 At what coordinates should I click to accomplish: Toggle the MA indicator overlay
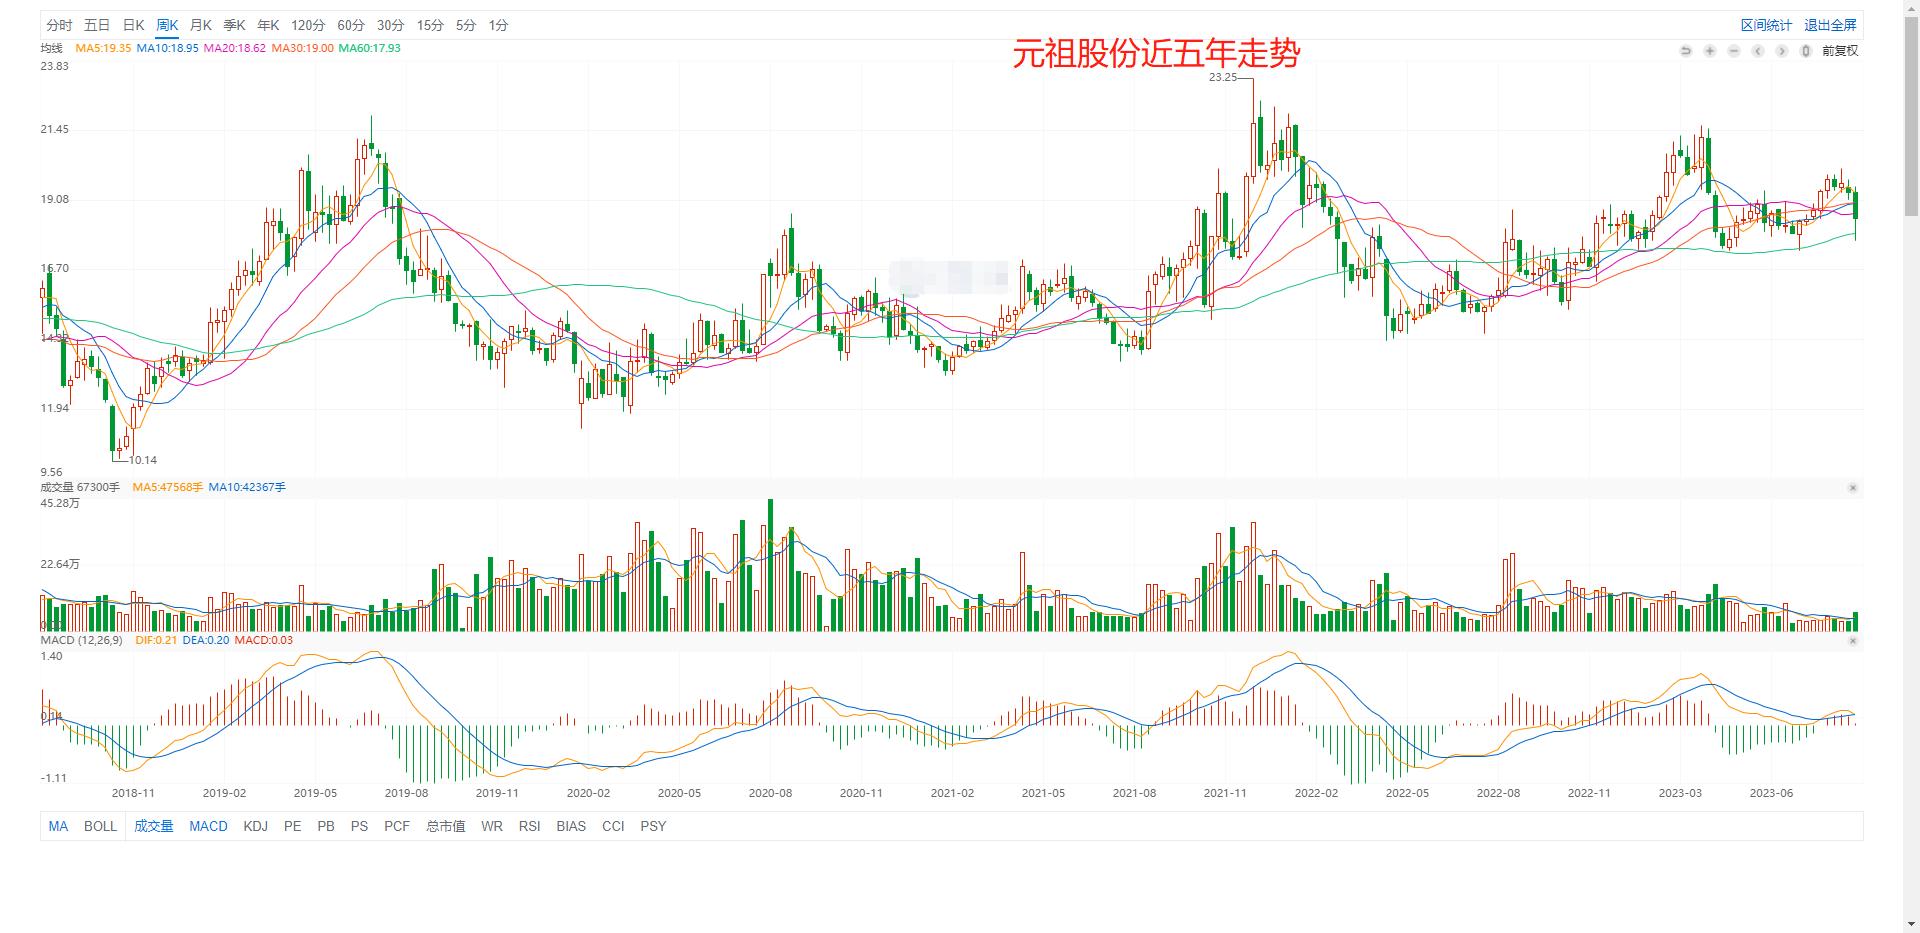[x=58, y=826]
